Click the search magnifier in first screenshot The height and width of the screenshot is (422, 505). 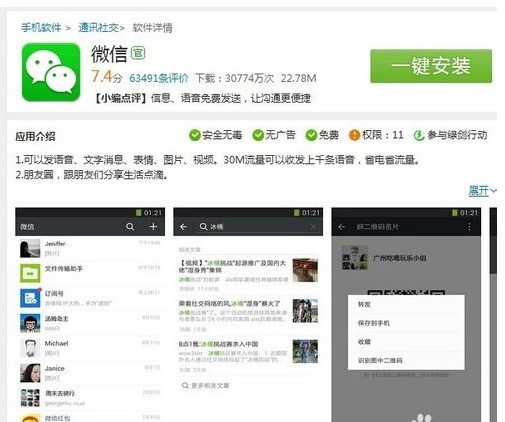pyautogui.click(x=130, y=227)
